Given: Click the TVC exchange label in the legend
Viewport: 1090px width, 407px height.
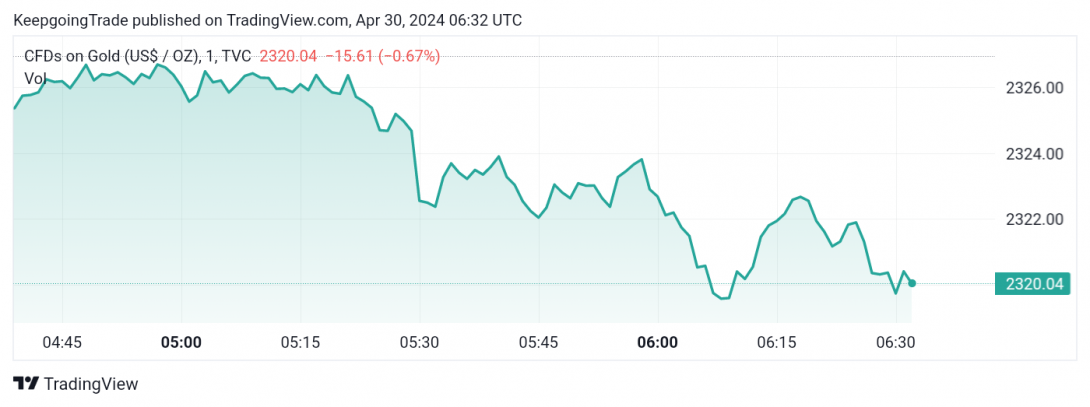Looking at the screenshot, I should click(x=236, y=57).
